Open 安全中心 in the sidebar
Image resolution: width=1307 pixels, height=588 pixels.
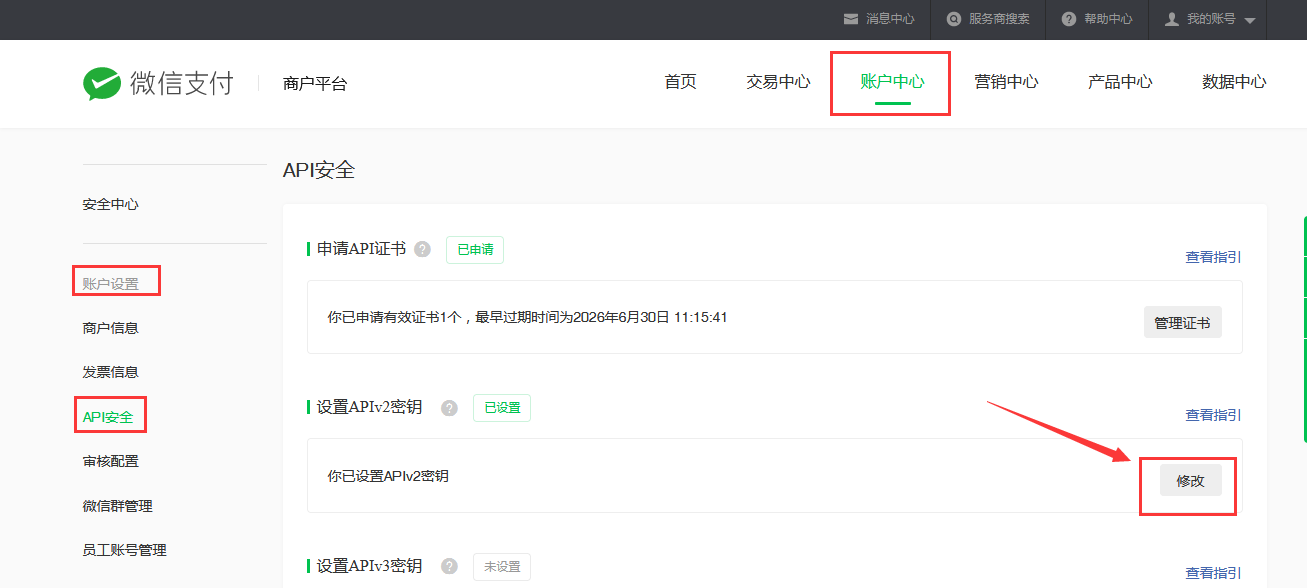click(110, 204)
